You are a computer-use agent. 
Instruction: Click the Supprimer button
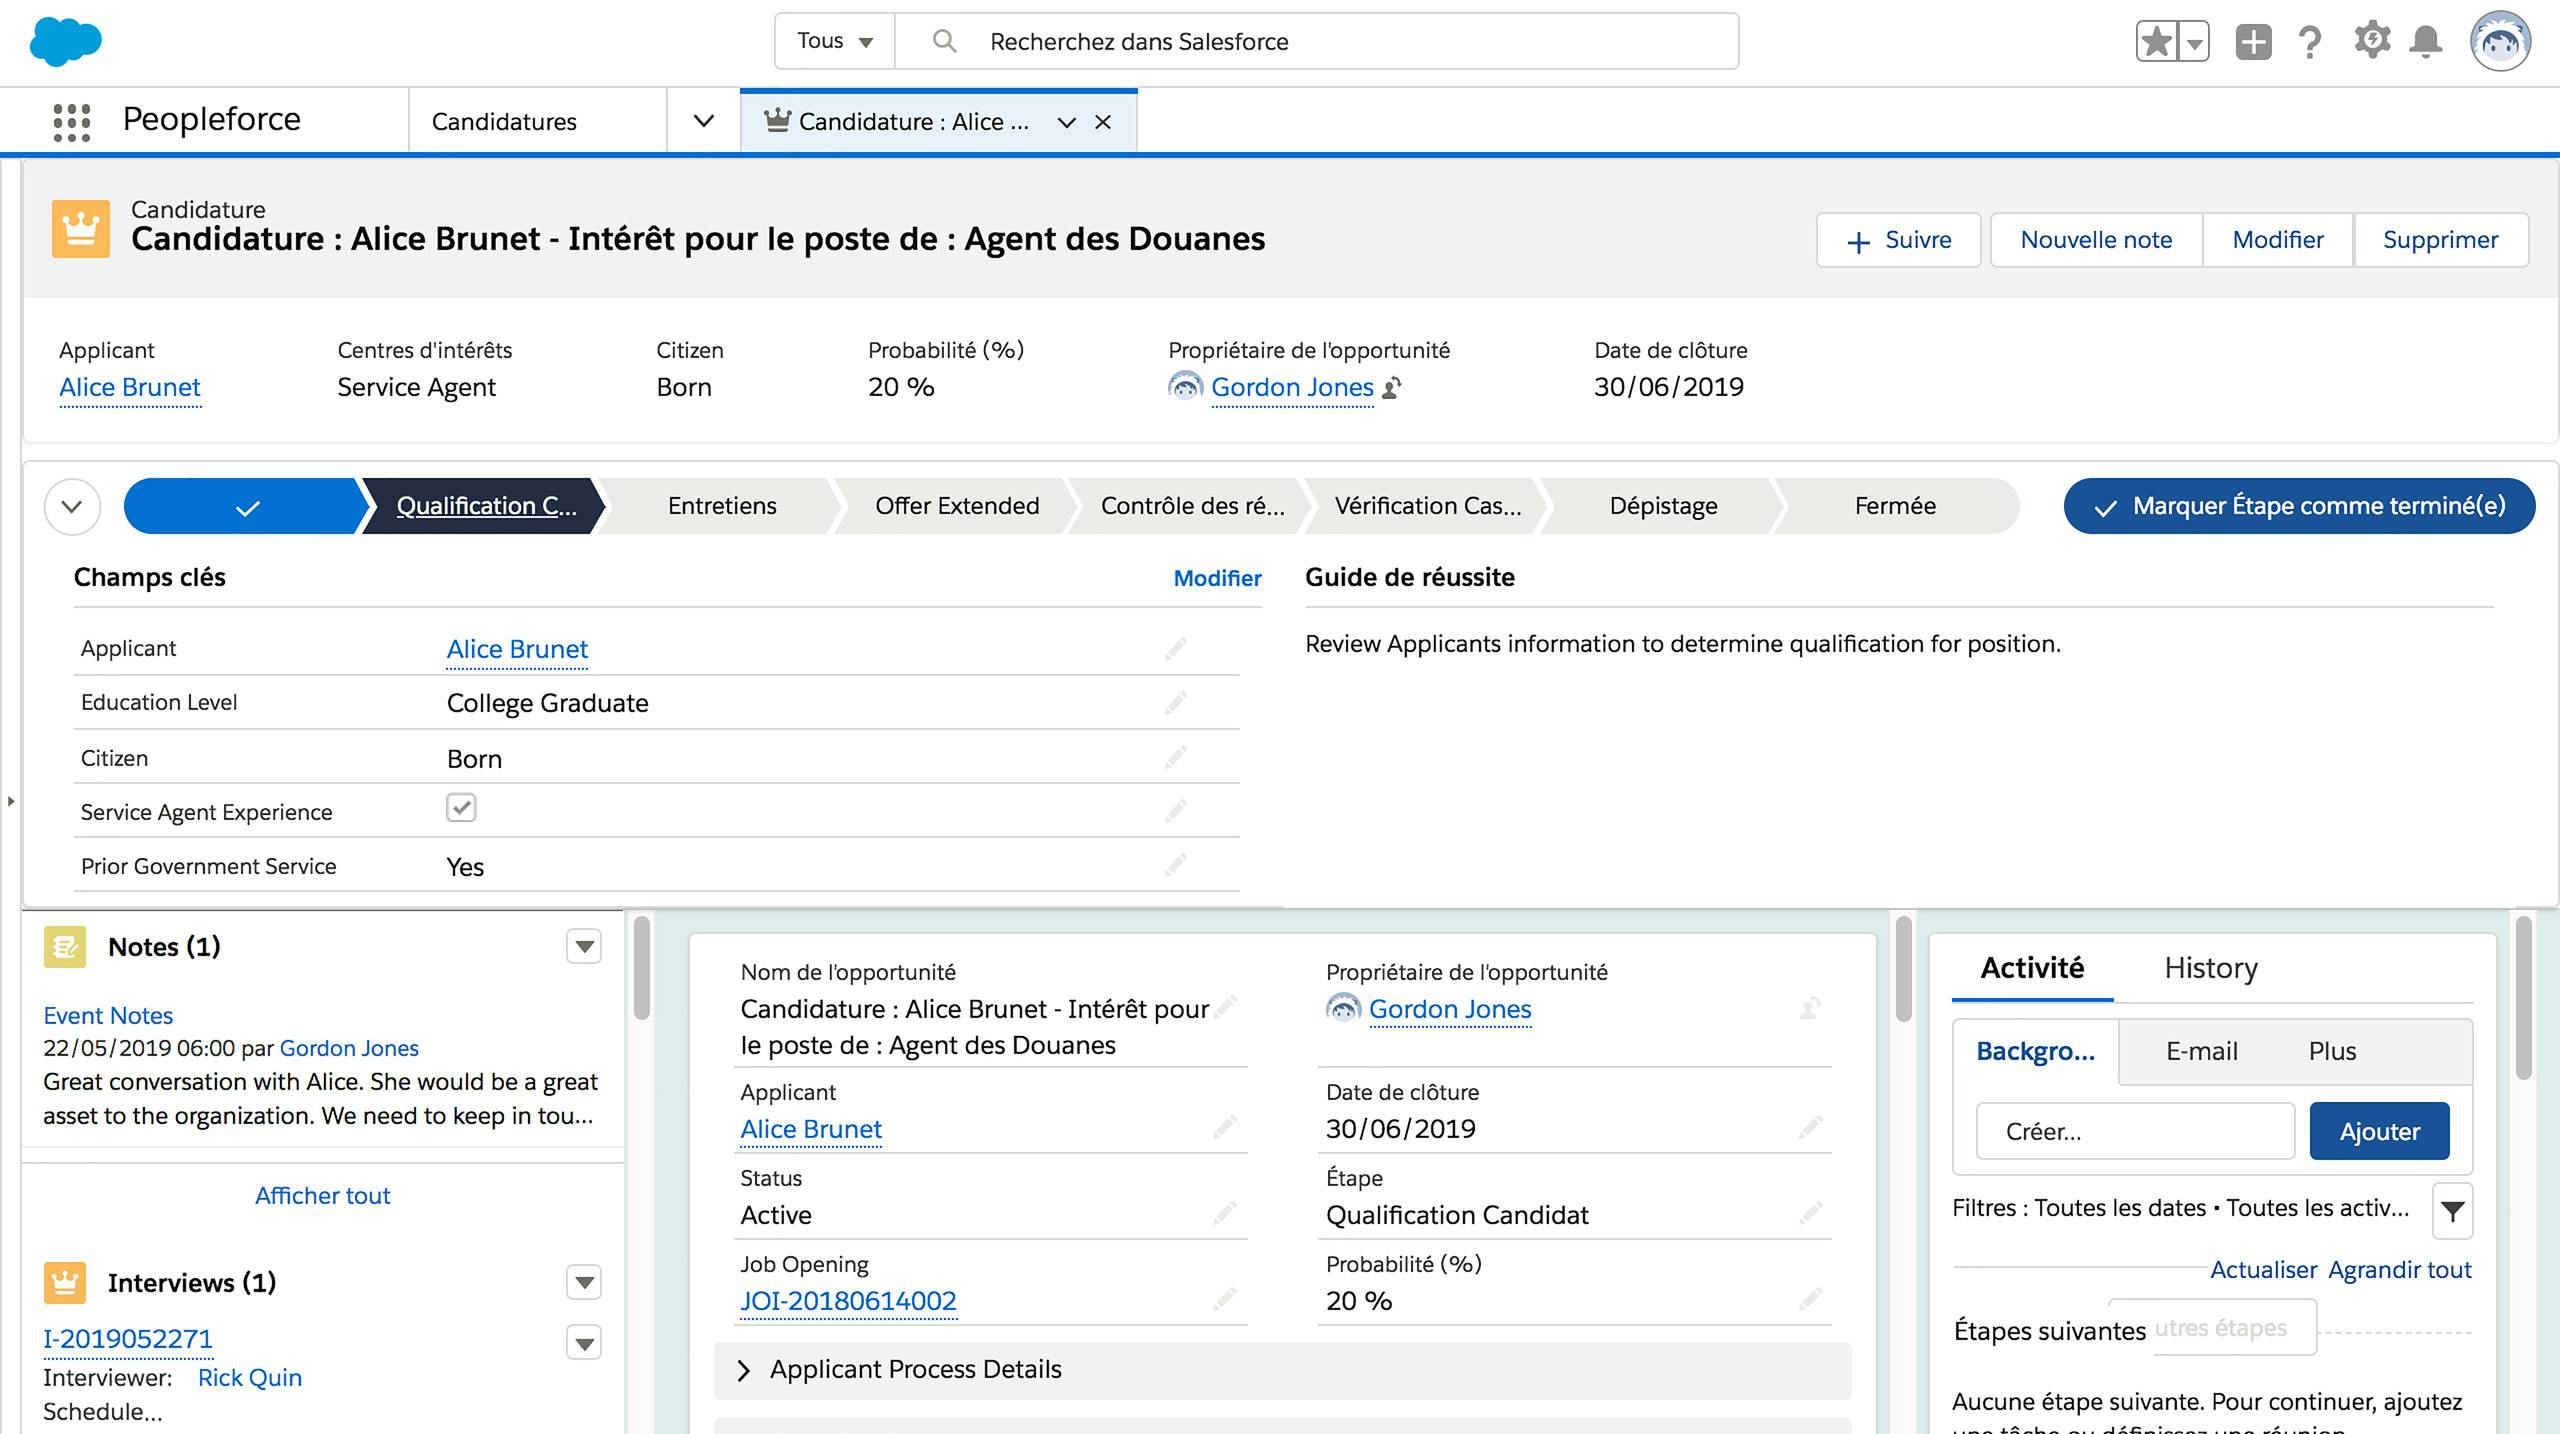tap(2440, 240)
